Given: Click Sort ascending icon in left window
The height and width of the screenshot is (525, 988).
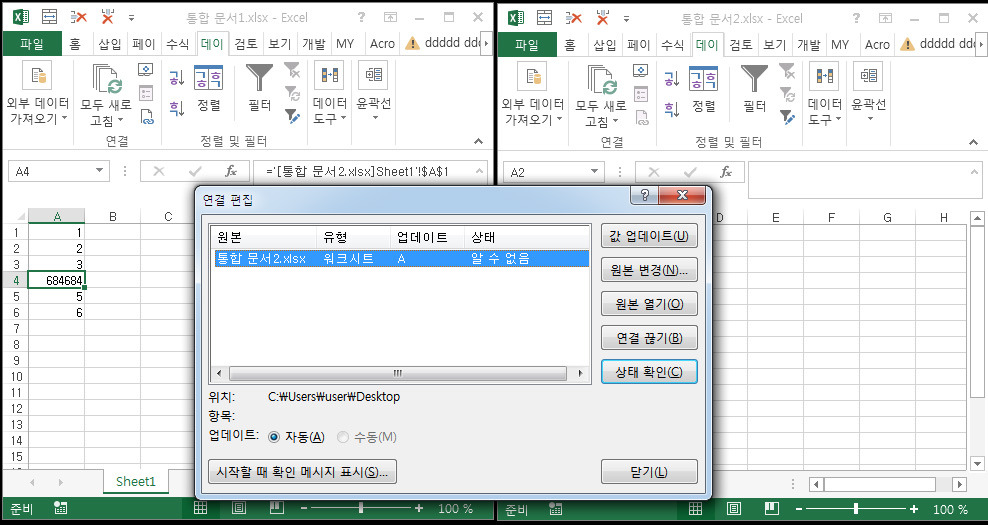Looking at the screenshot, I should pyautogui.click(x=176, y=78).
